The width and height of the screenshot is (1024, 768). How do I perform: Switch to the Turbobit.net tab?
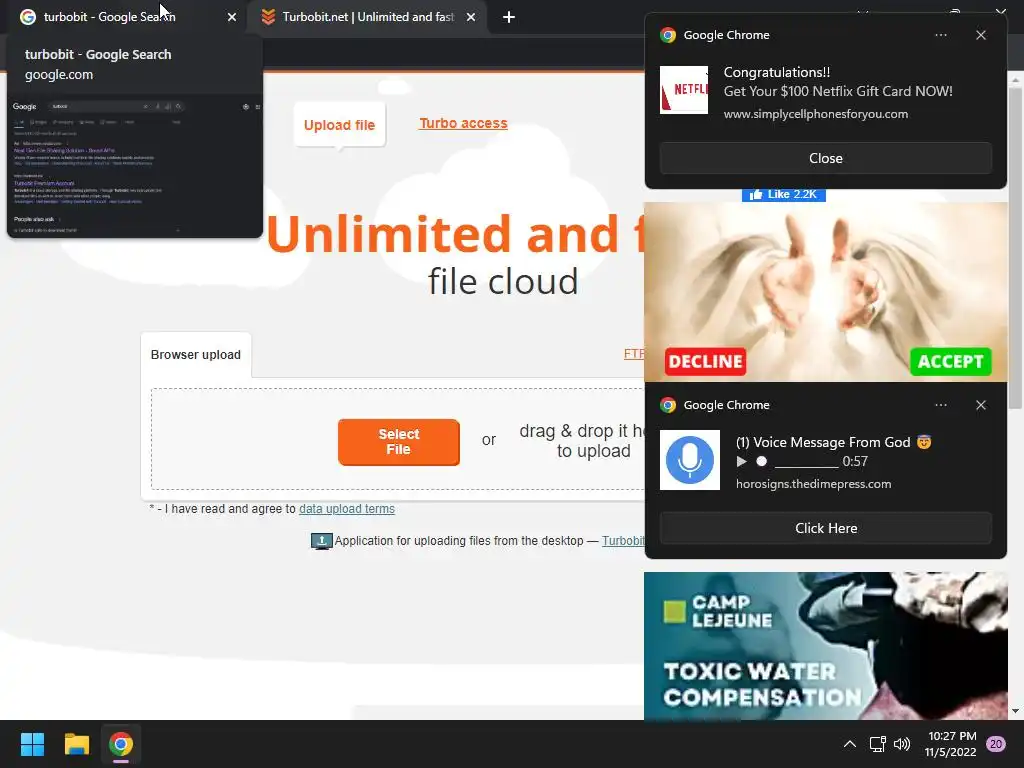(368, 17)
